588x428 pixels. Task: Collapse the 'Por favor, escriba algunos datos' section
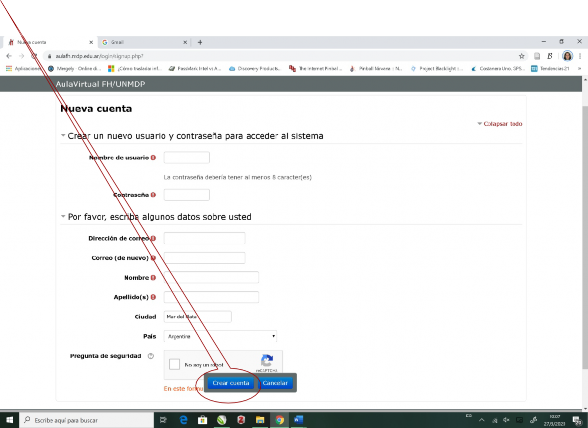(x=63, y=216)
